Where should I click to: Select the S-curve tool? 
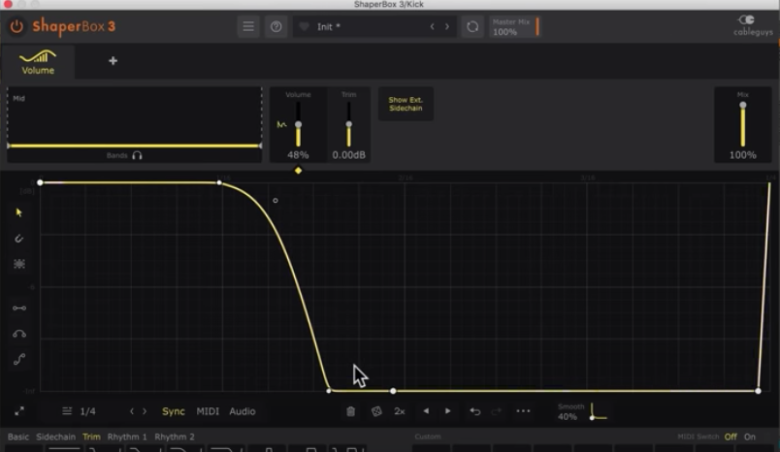tap(19, 359)
